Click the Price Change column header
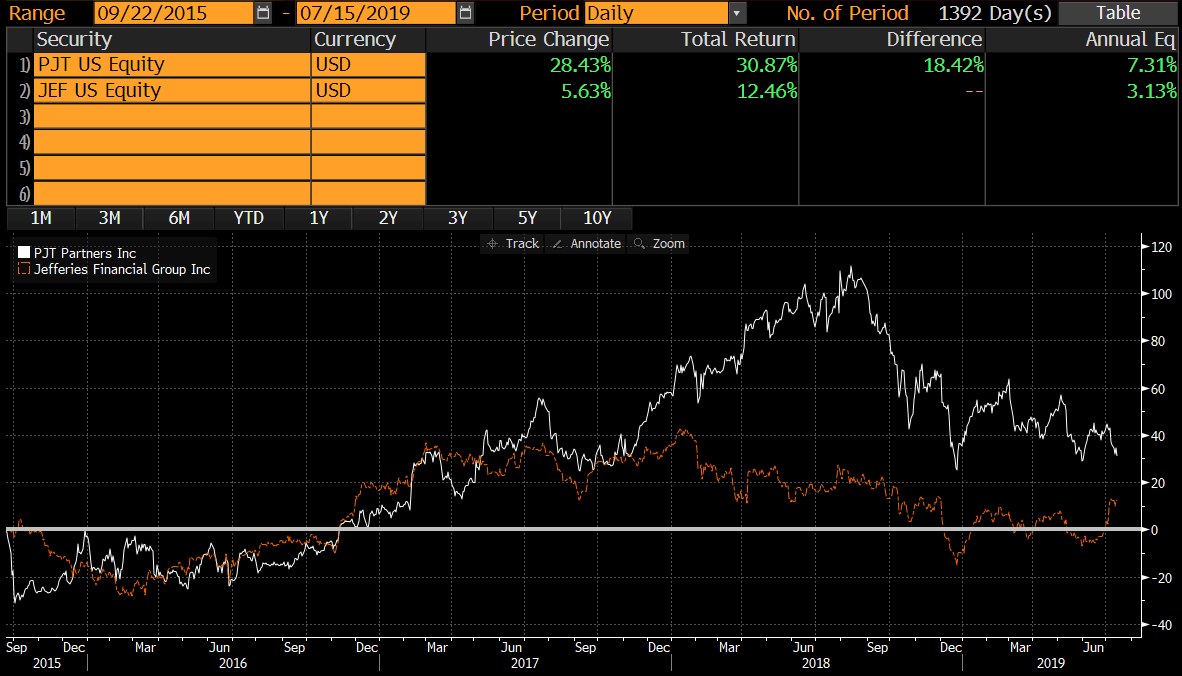Viewport: 1182px width, 676px height. tap(549, 39)
